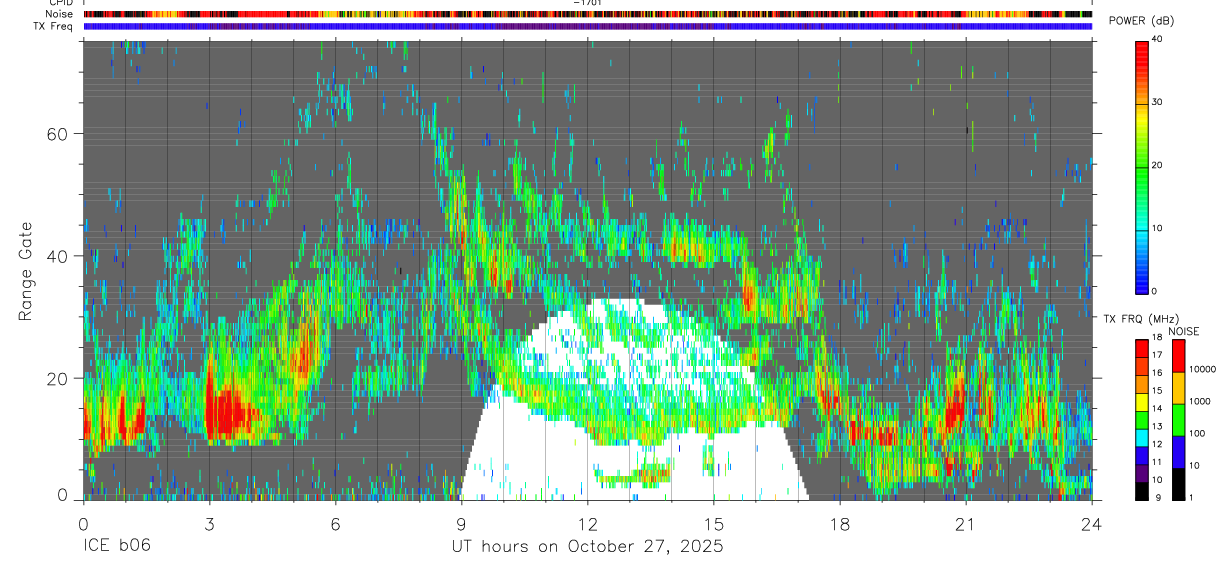Click the 15 tick on UT hours axis
Screen dimensions: 1228x567
coord(714,523)
